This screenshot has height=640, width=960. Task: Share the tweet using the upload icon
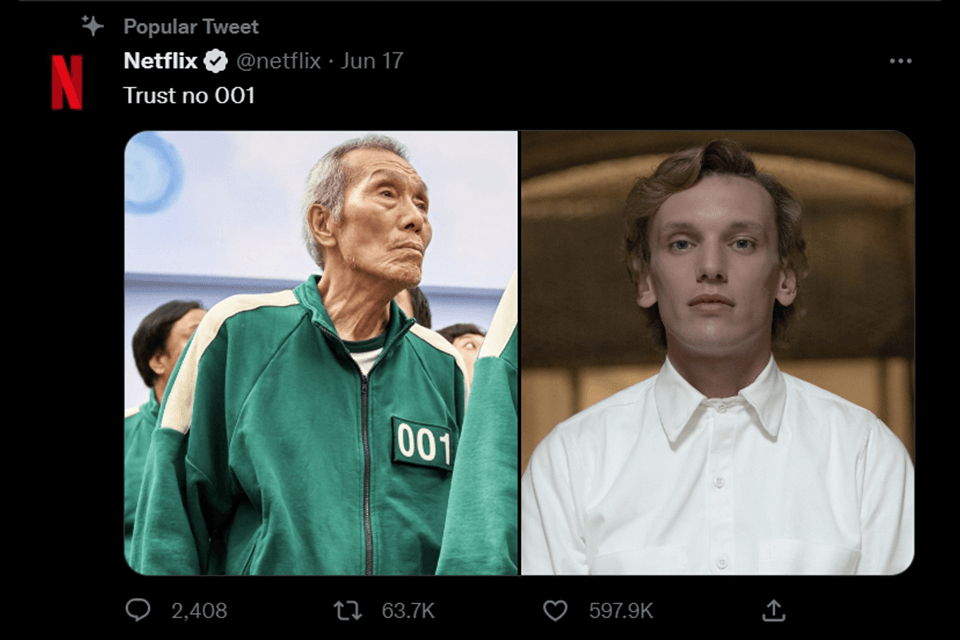(x=773, y=609)
